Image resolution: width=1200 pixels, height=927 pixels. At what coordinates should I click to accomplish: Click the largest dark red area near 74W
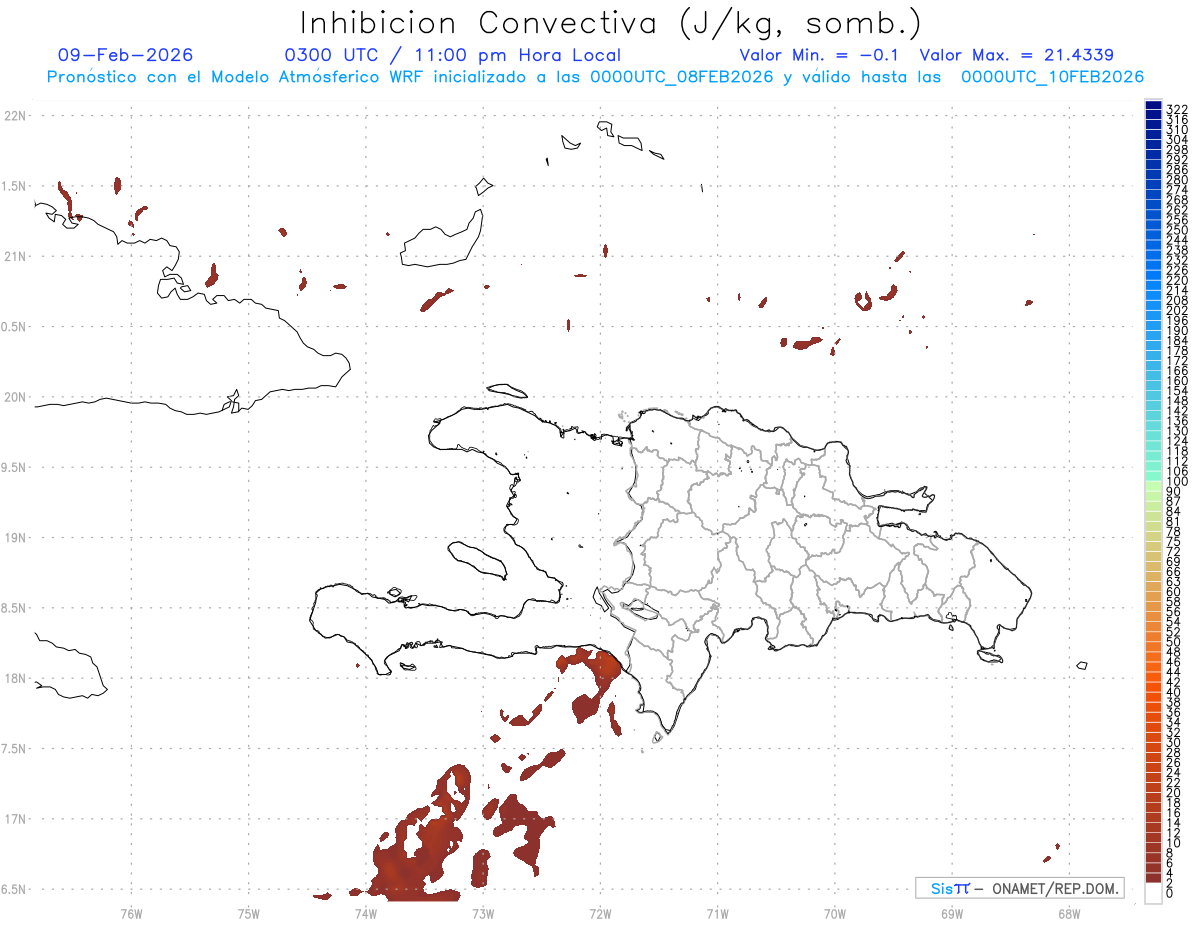pyautogui.click(x=423, y=845)
